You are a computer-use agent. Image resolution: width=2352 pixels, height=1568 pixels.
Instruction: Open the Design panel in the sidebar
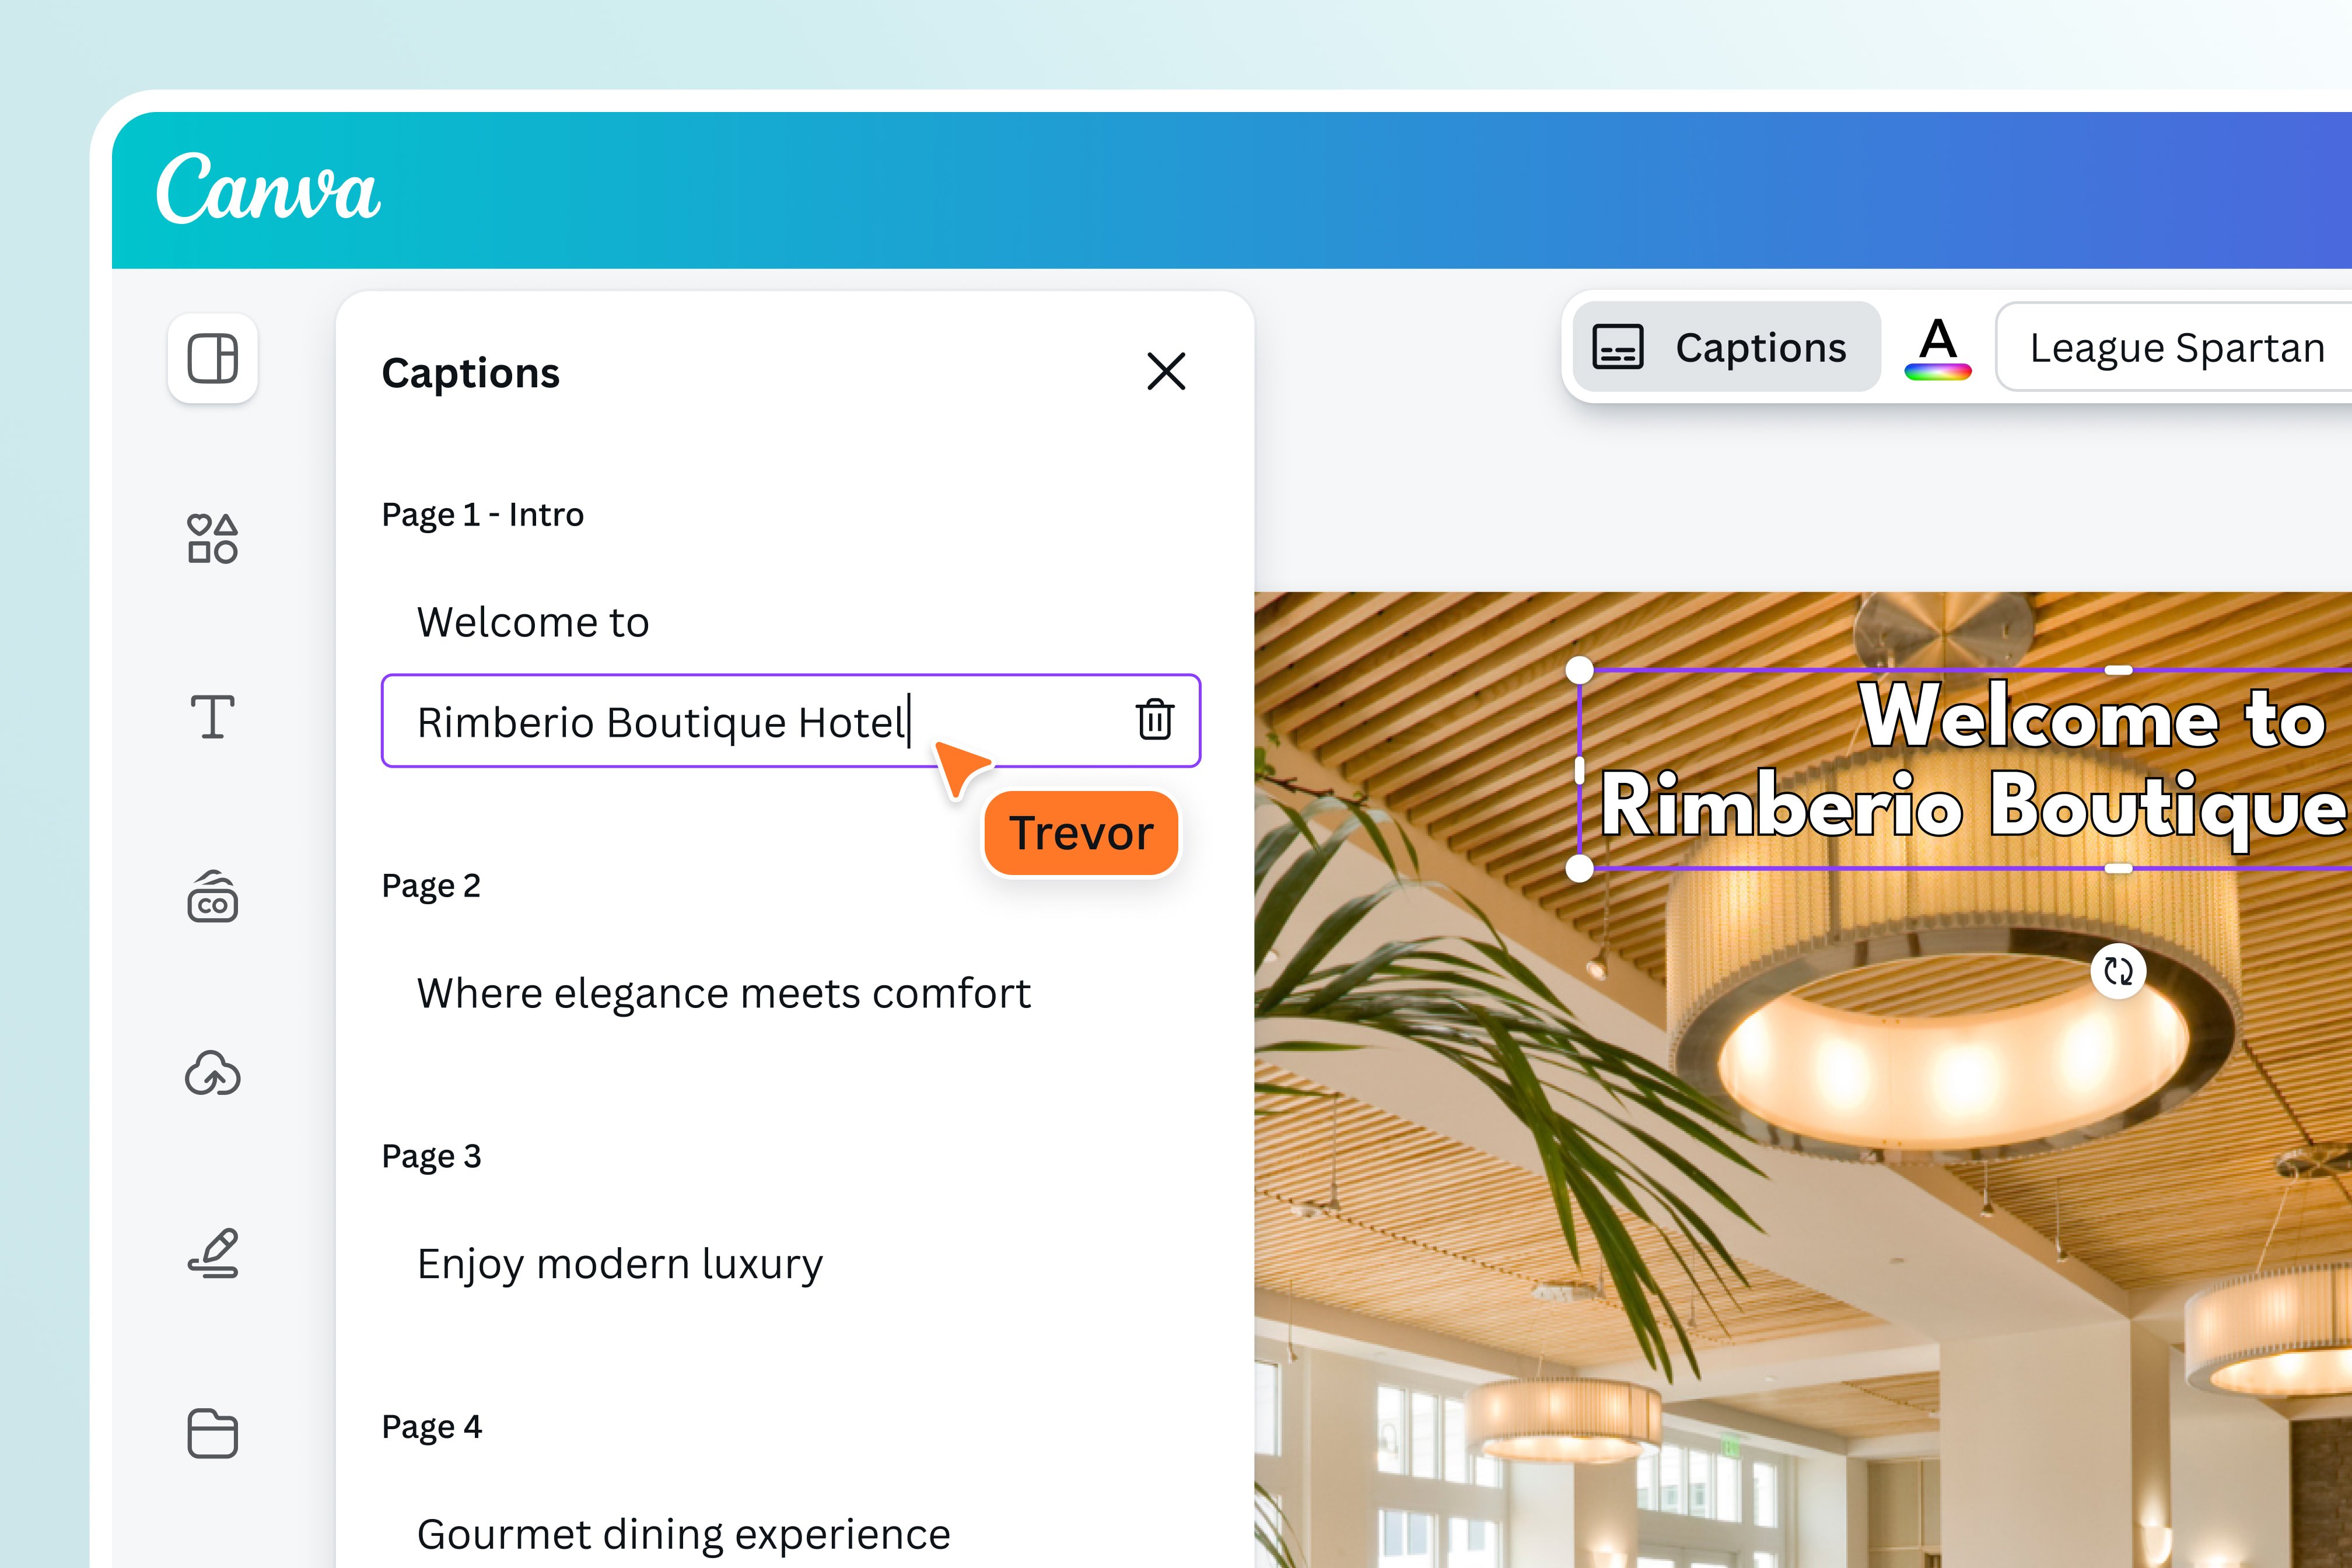[x=212, y=359]
